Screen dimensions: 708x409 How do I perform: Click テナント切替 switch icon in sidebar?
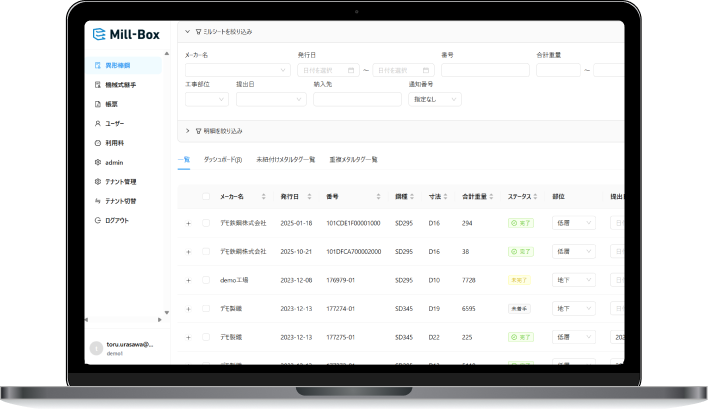pyautogui.click(x=97, y=200)
